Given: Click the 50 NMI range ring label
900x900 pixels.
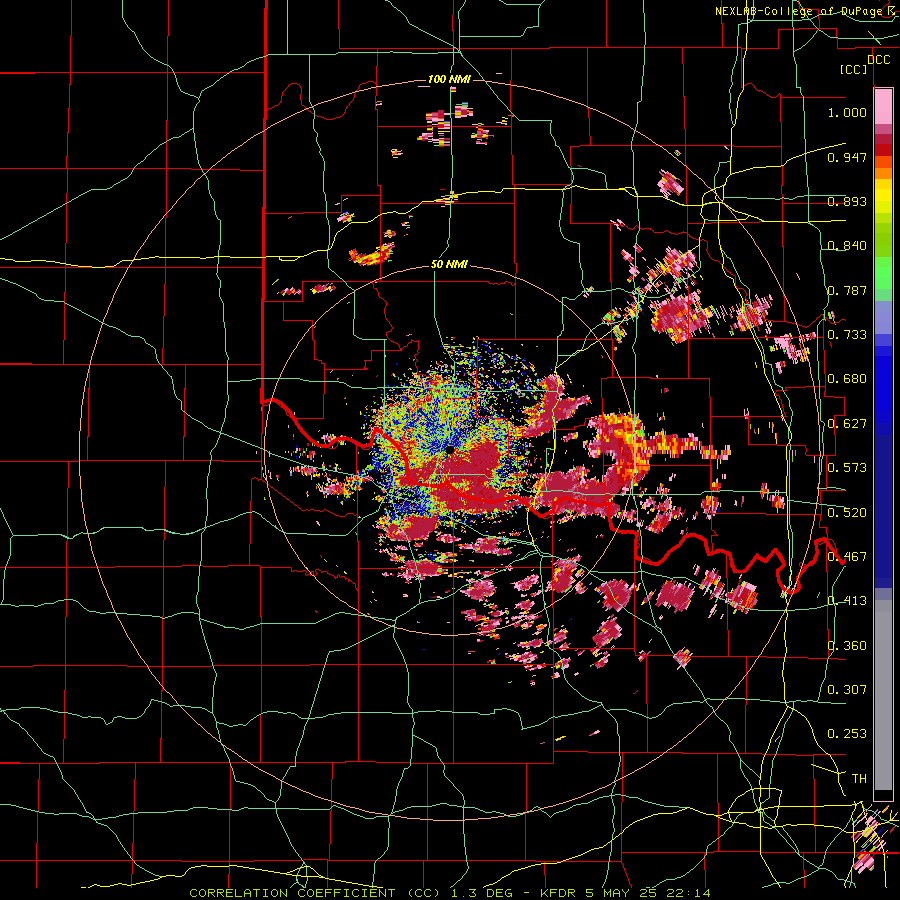Looking at the screenshot, I should coord(449,264).
